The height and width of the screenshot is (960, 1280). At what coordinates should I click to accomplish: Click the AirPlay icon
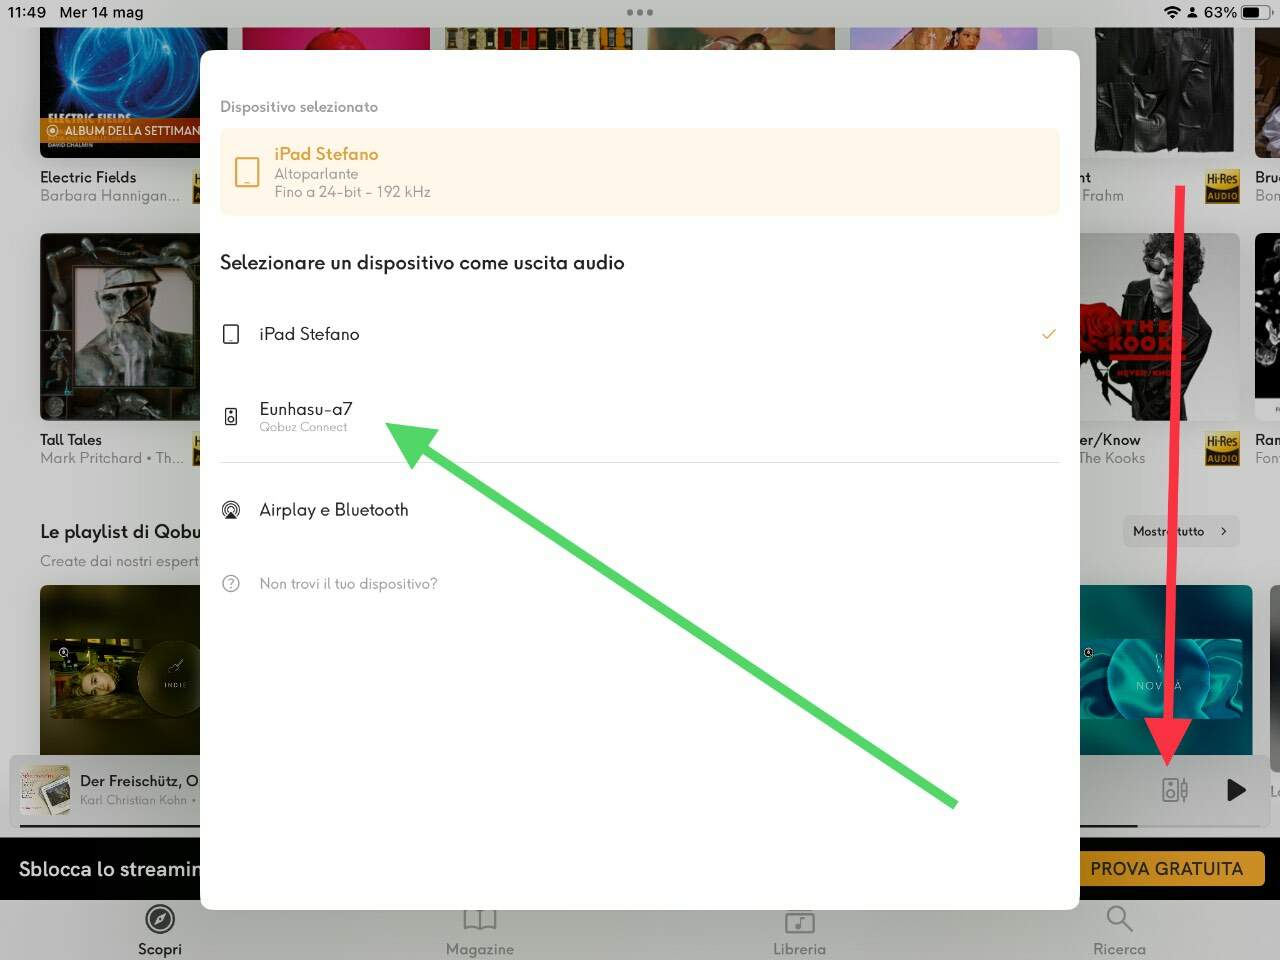point(231,510)
